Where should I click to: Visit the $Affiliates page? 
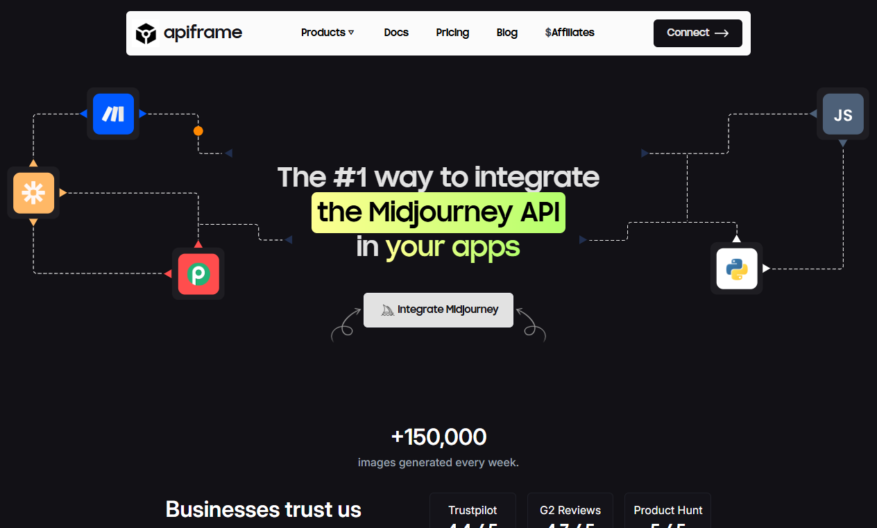click(x=569, y=32)
